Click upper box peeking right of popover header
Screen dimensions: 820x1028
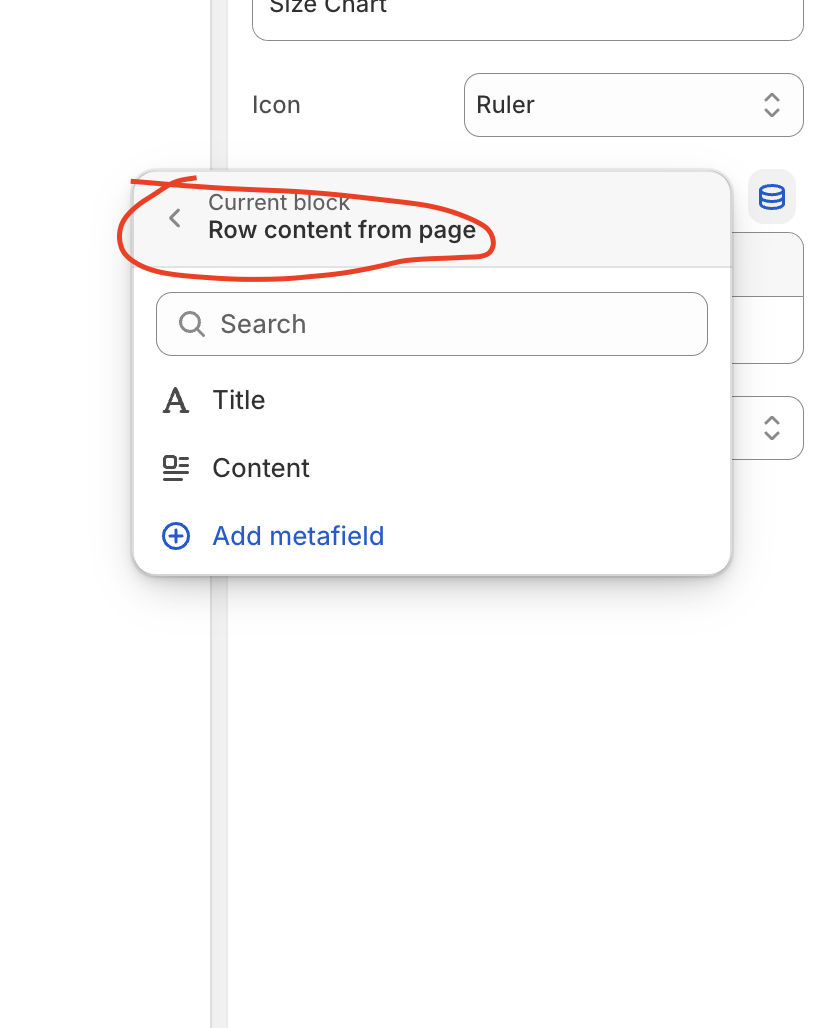coord(768,264)
